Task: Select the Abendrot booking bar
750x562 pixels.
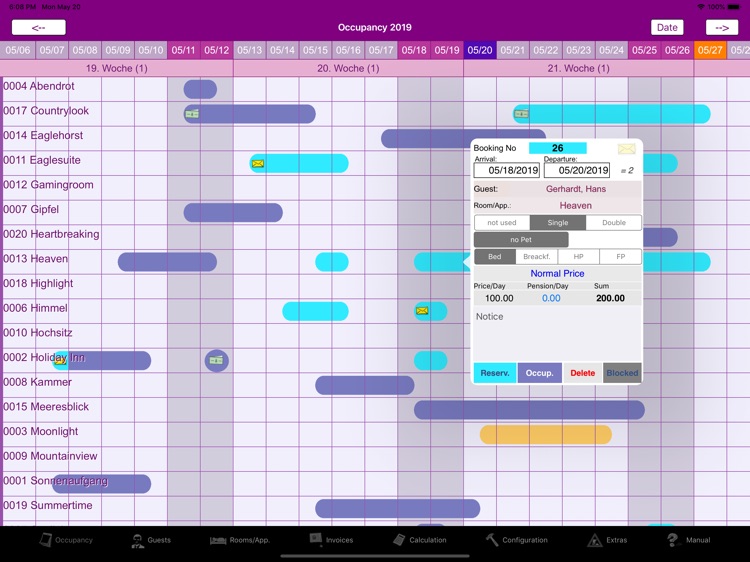Action: pyautogui.click(x=200, y=89)
